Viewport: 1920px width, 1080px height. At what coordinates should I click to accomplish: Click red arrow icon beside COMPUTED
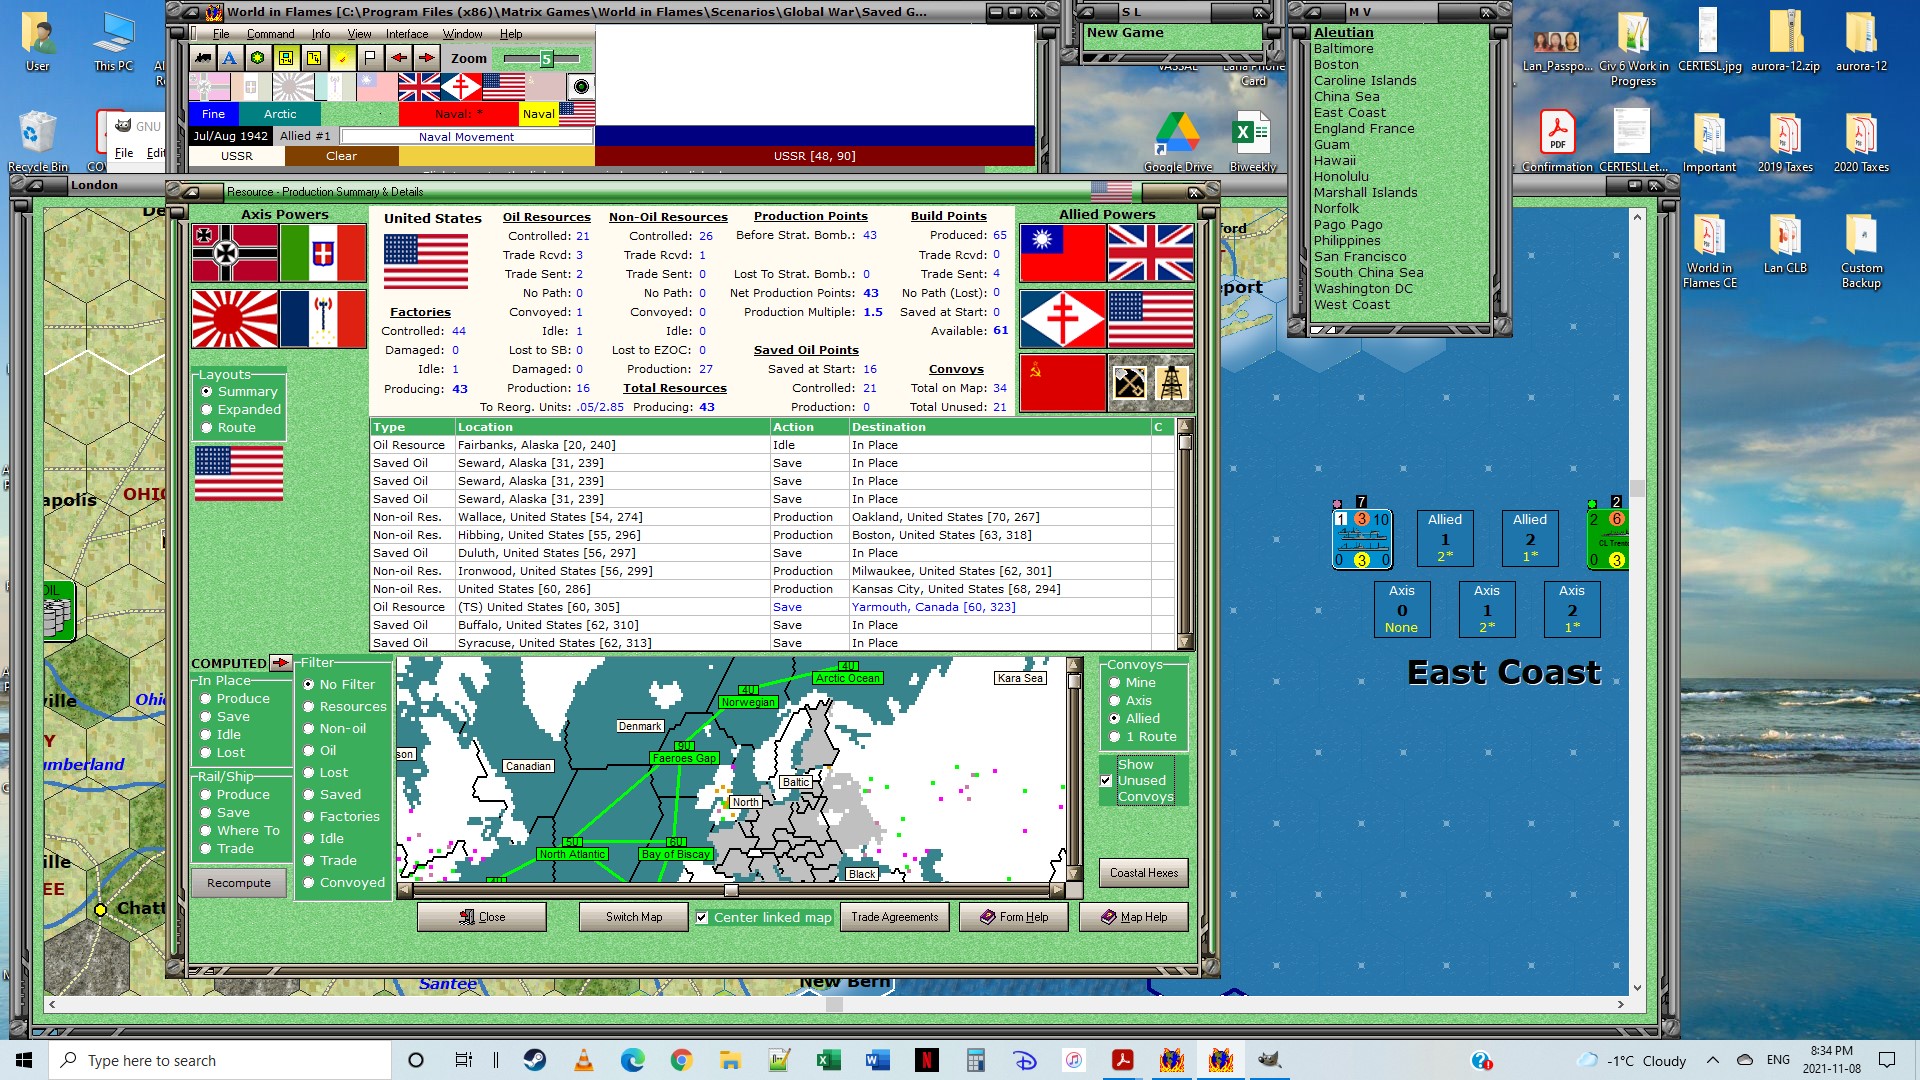(x=280, y=663)
